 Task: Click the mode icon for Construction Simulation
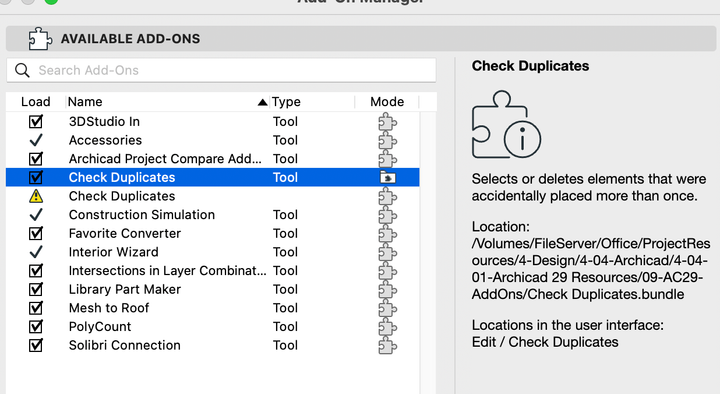388,215
